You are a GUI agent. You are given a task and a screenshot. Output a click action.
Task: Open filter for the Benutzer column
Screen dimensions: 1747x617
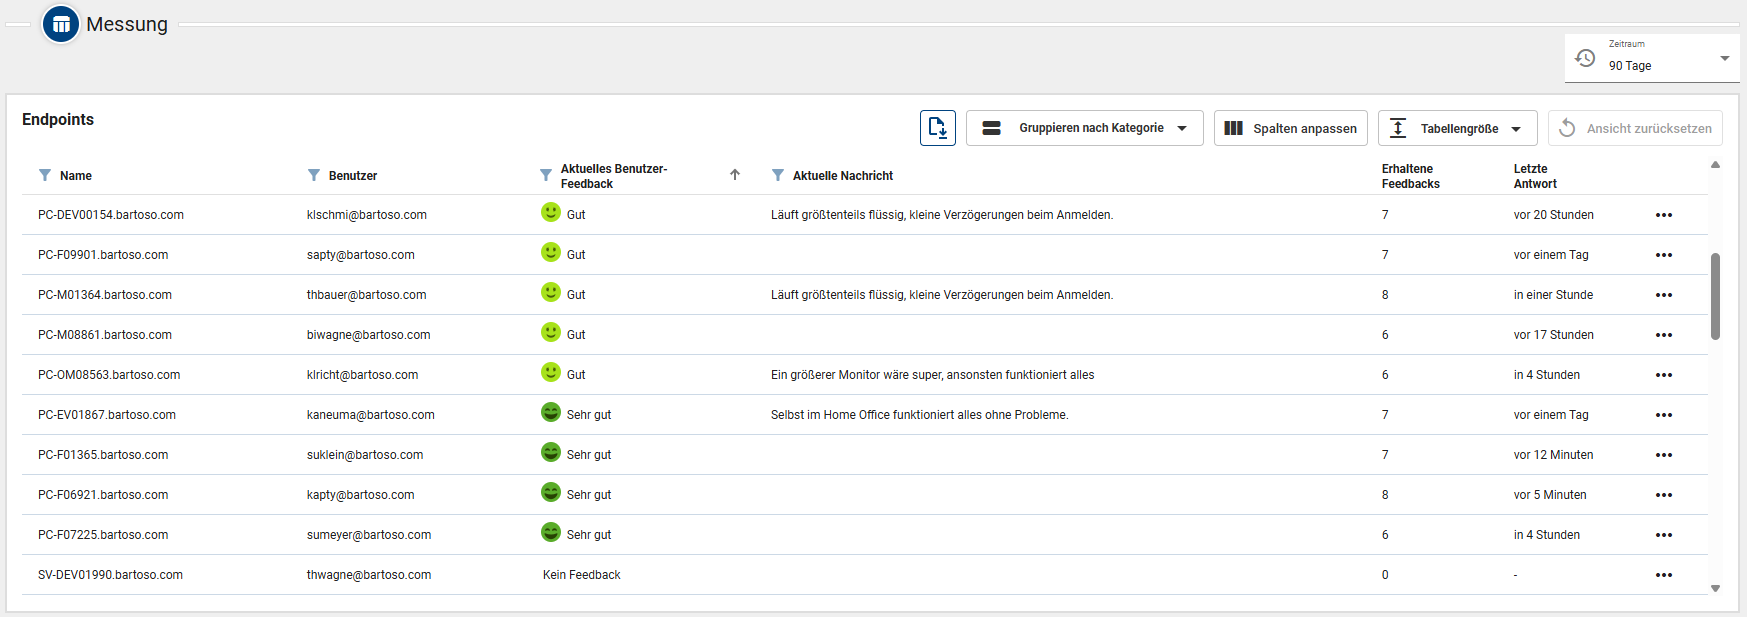click(314, 175)
